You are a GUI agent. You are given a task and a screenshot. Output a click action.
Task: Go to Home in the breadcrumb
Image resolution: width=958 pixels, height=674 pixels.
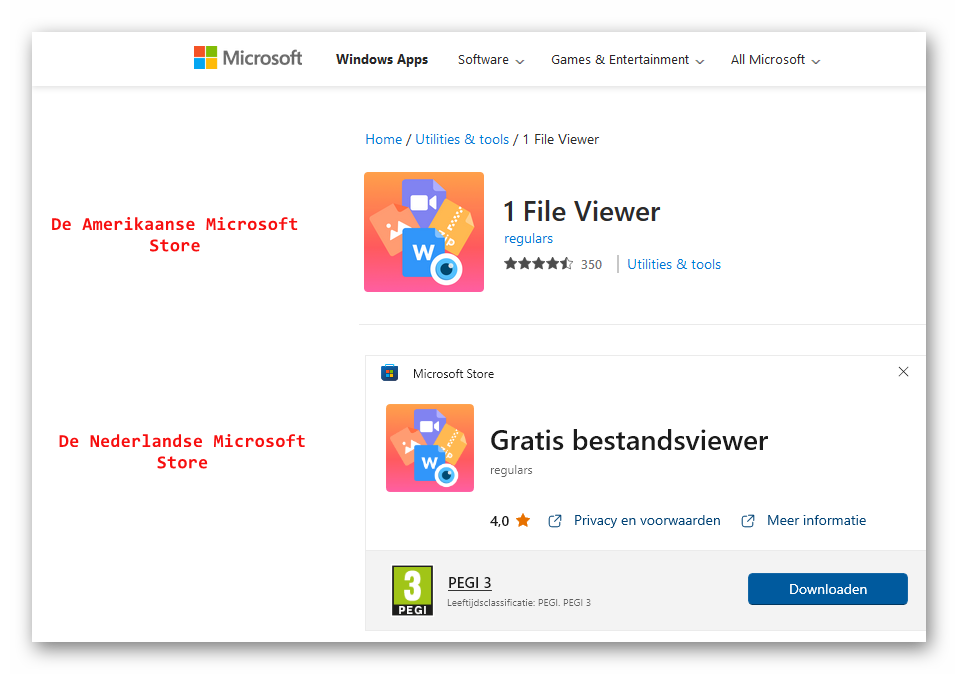383,140
